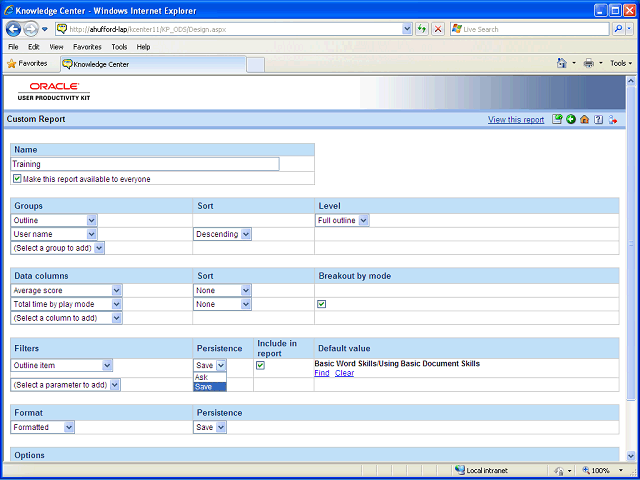Open the IE Home button dropdown arrow
Screen dimensions: 640x480
(x=574, y=63)
